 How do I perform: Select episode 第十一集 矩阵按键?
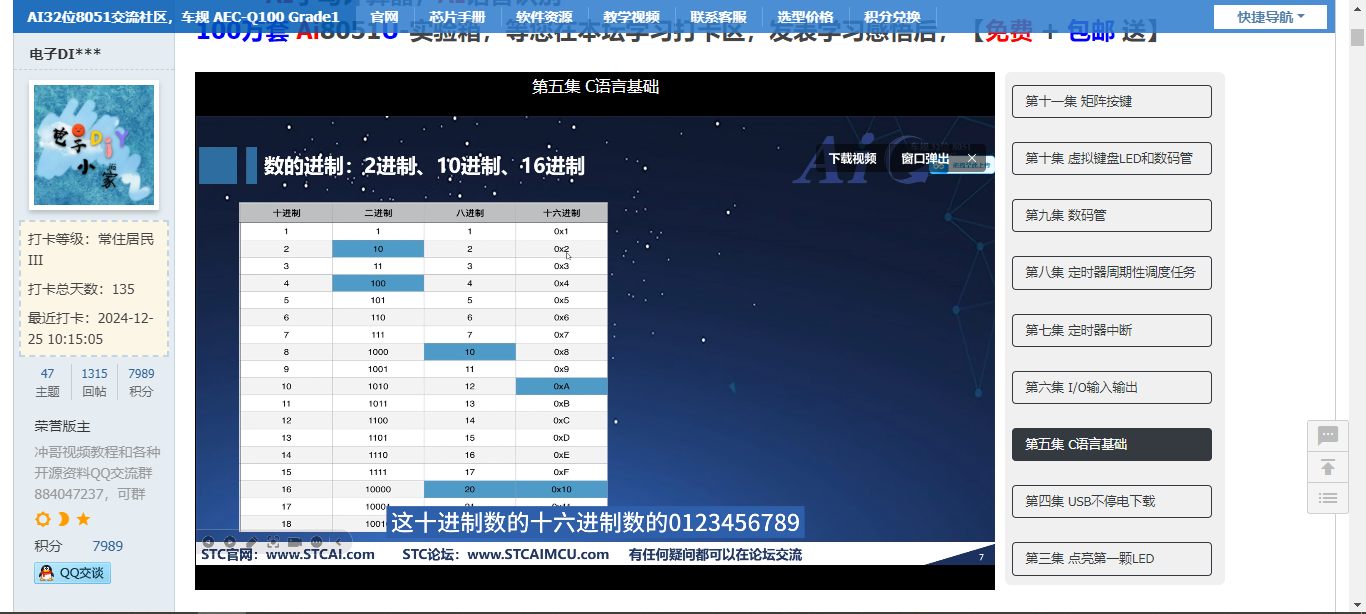[1112, 101]
